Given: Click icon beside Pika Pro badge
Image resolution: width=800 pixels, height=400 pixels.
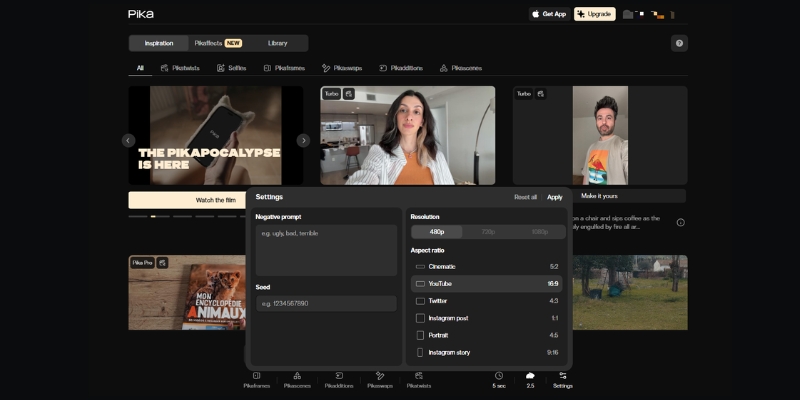Looking at the screenshot, I should click(162, 263).
